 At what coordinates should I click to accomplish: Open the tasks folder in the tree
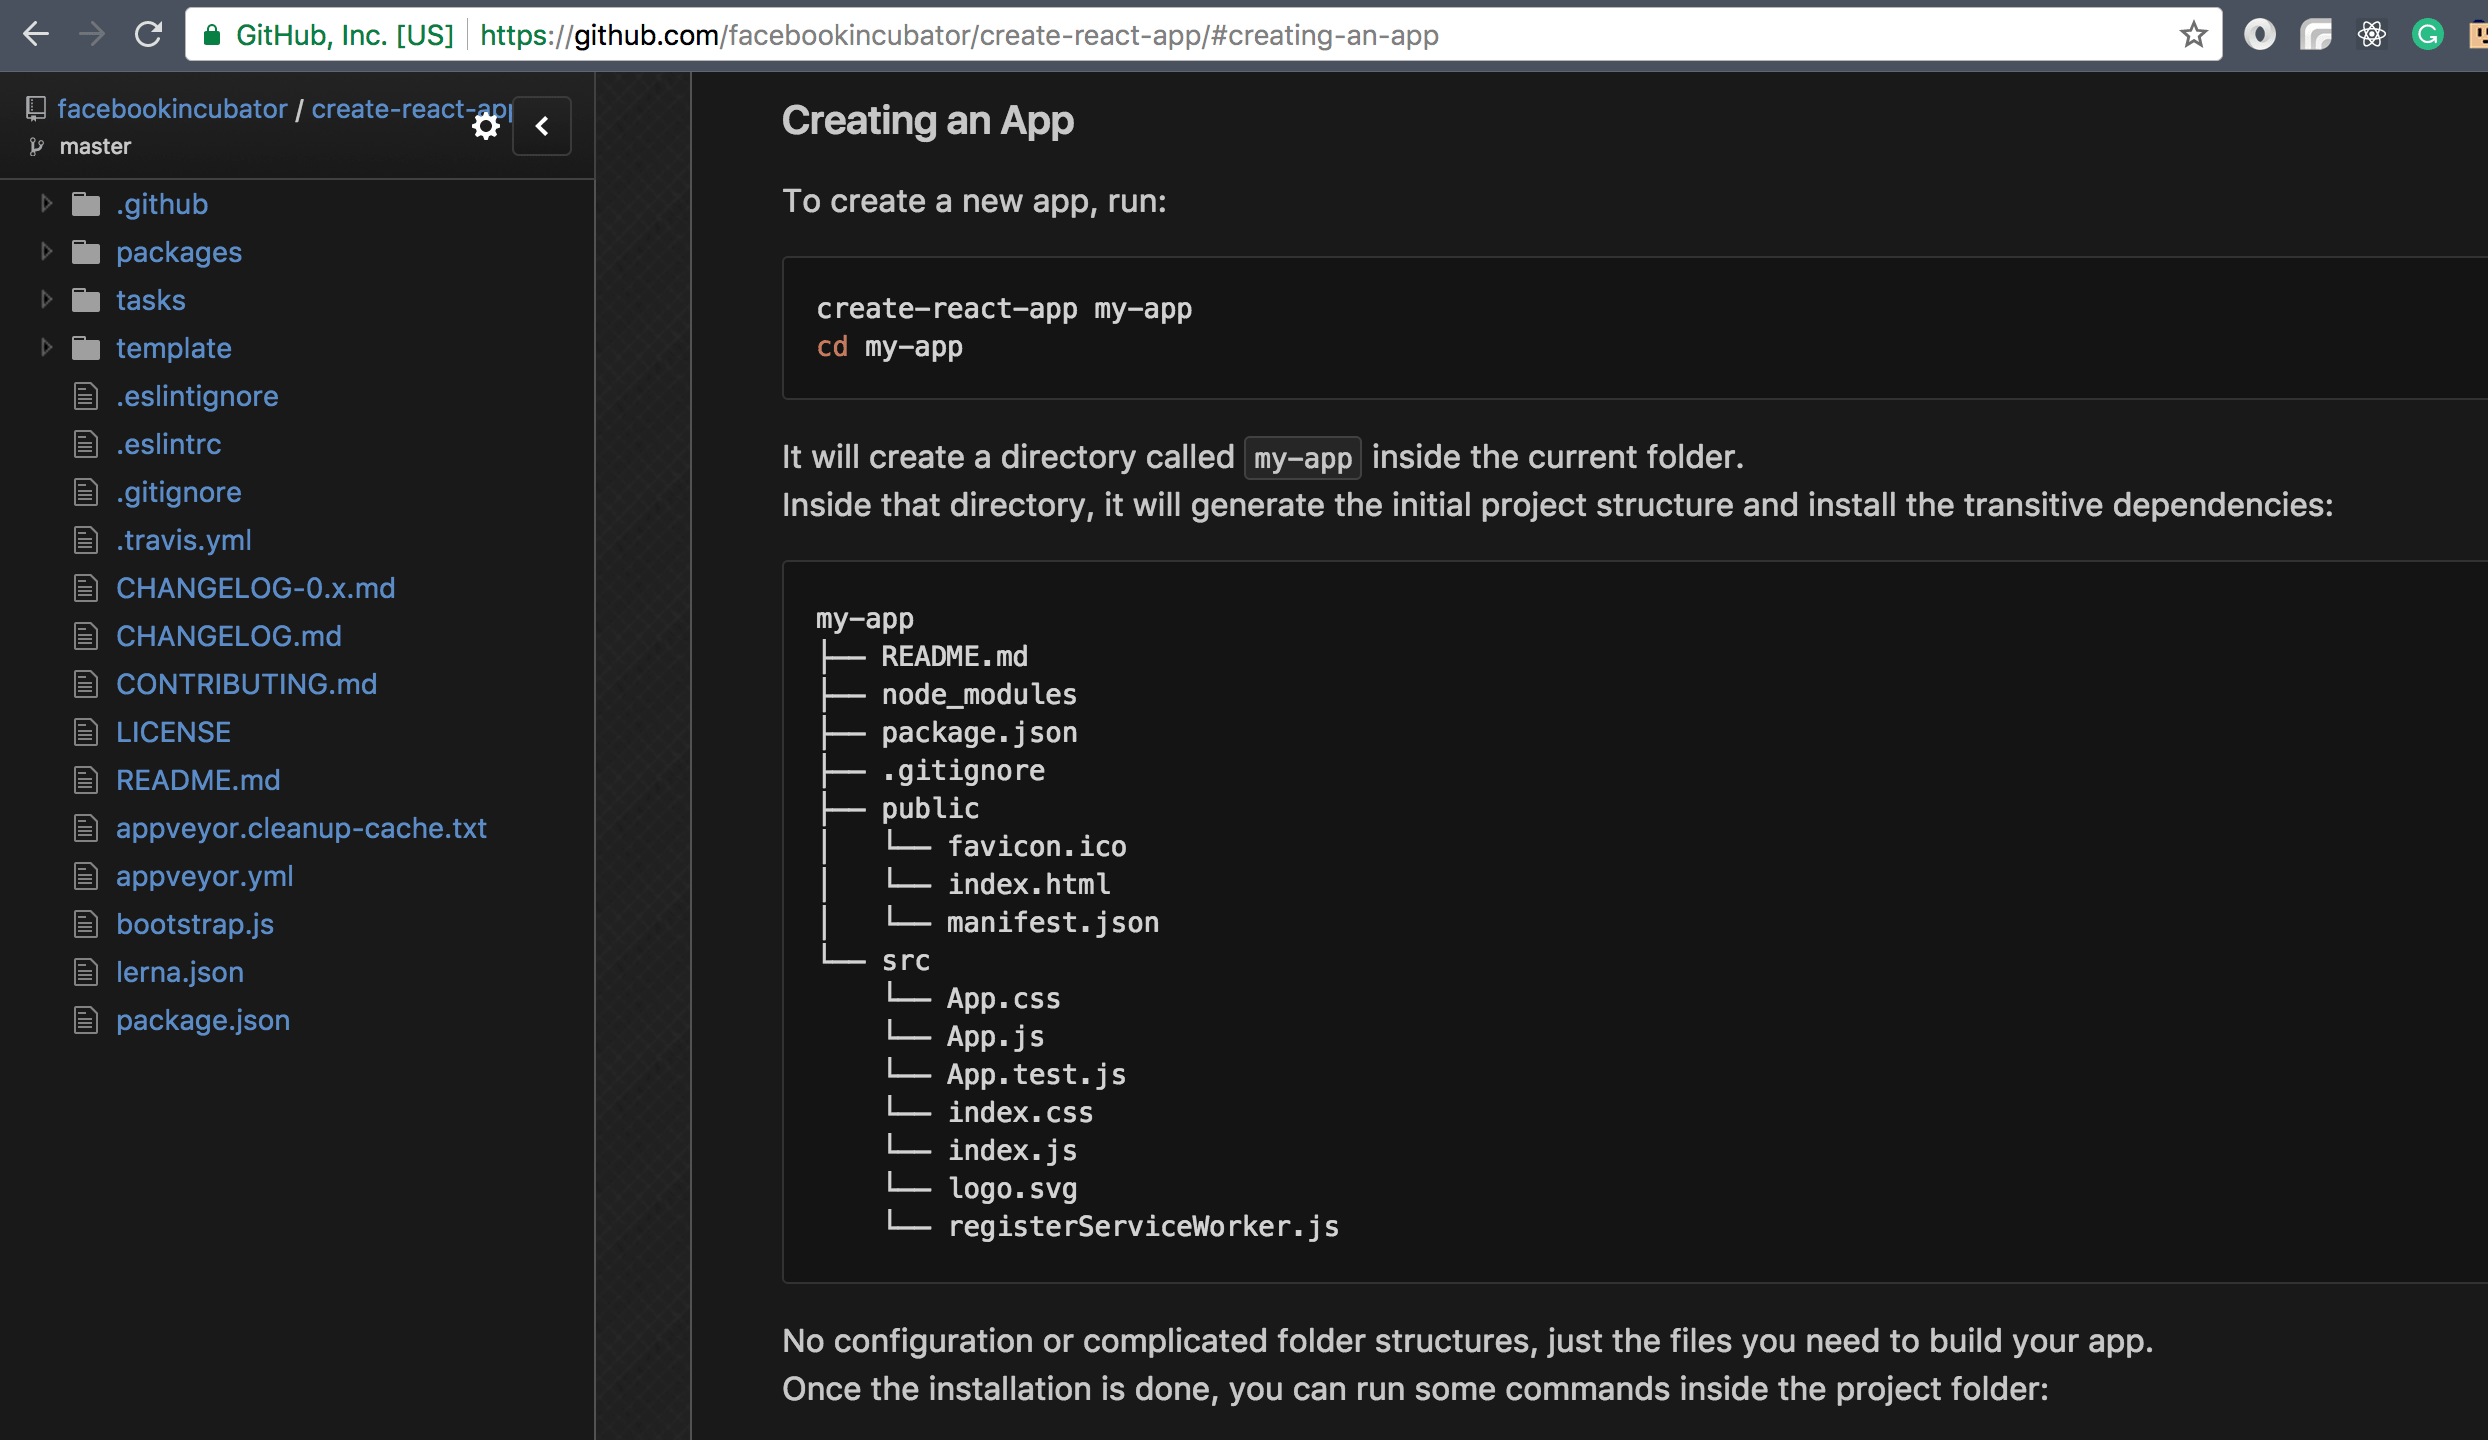click(x=151, y=300)
